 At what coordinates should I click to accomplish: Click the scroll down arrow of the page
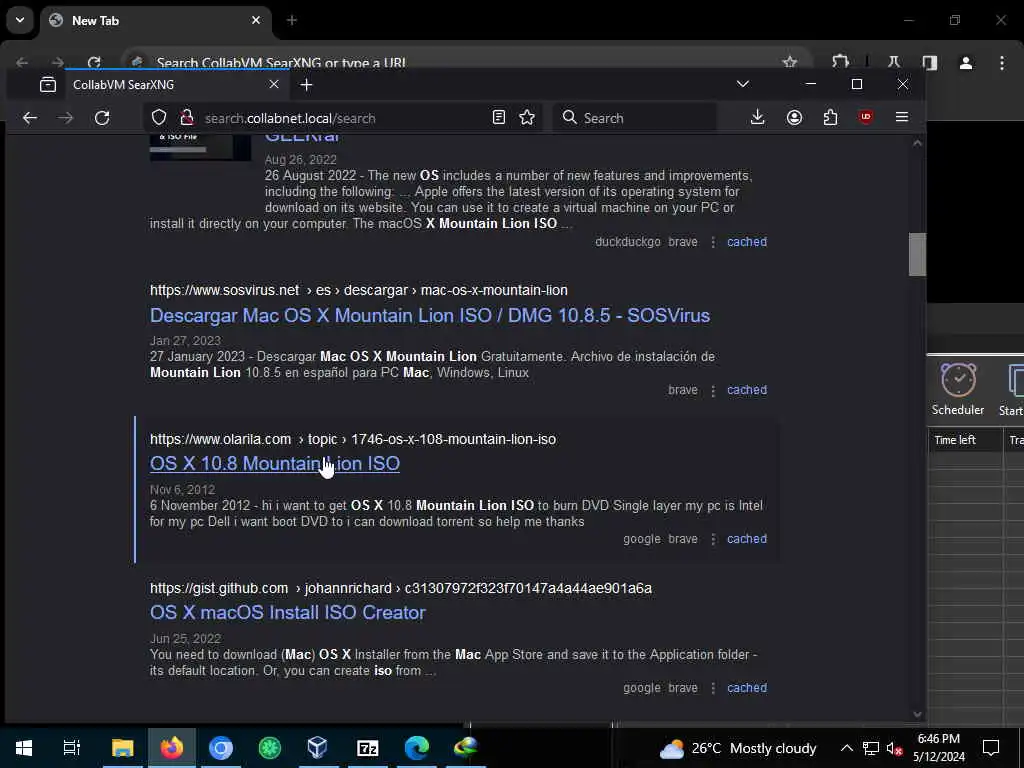coord(917,714)
